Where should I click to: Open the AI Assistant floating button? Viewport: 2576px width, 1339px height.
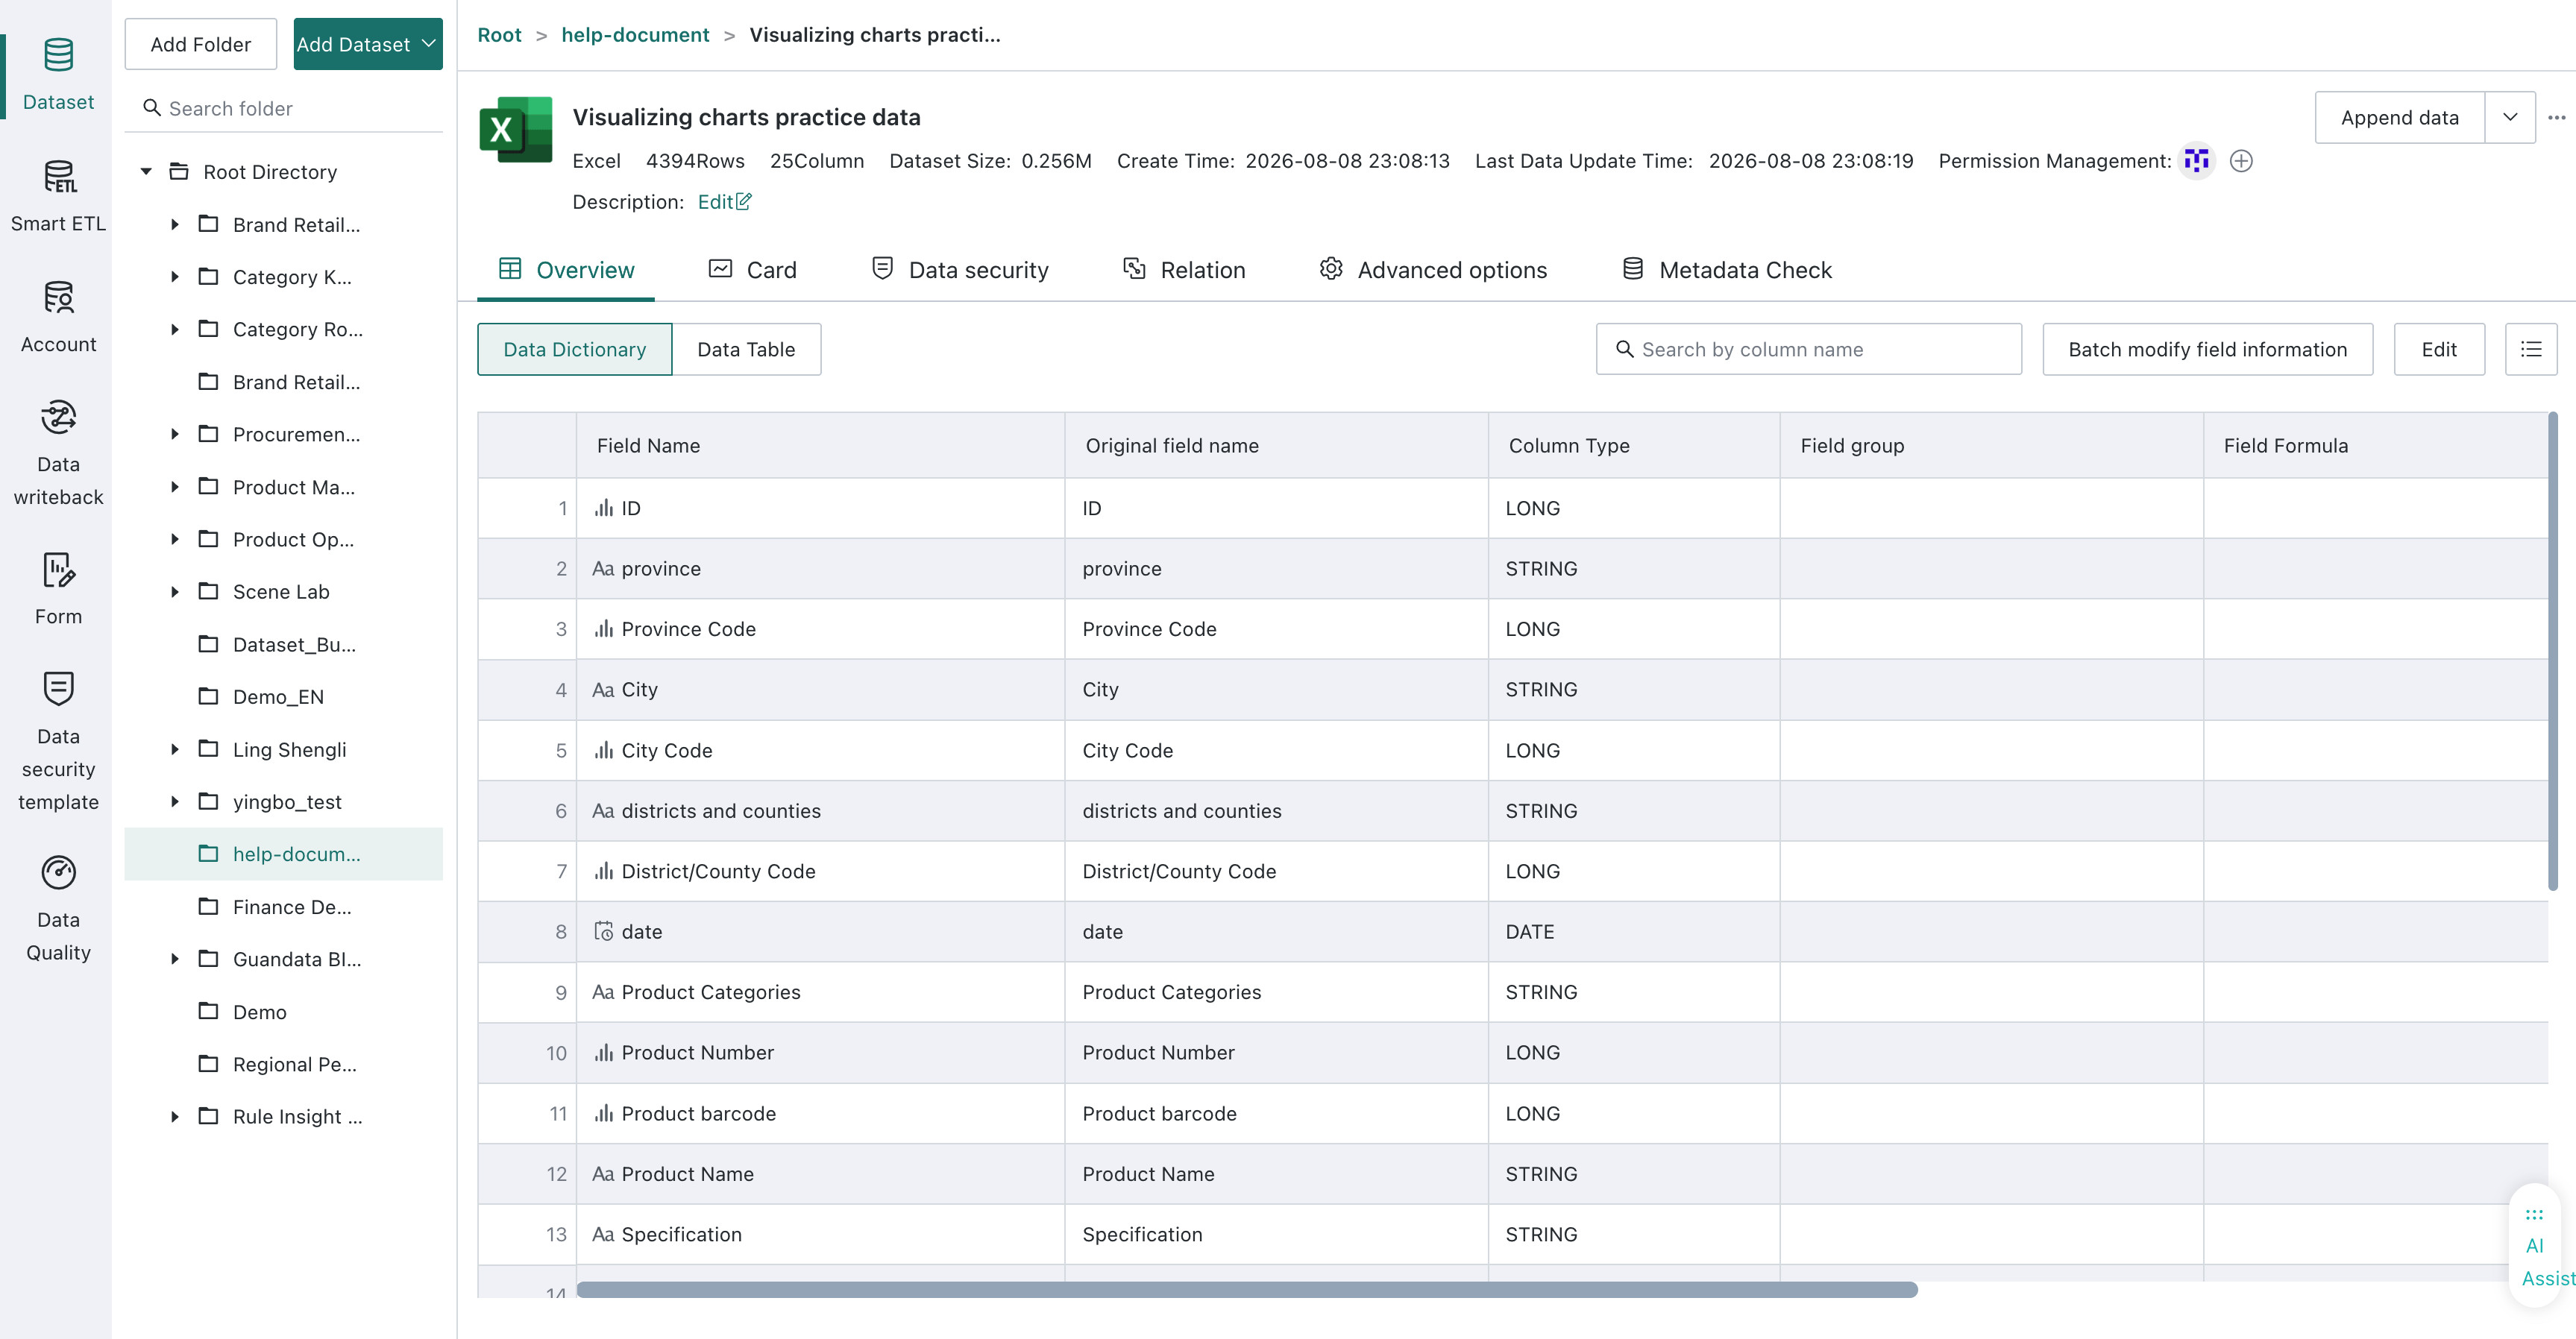click(2536, 1246)
